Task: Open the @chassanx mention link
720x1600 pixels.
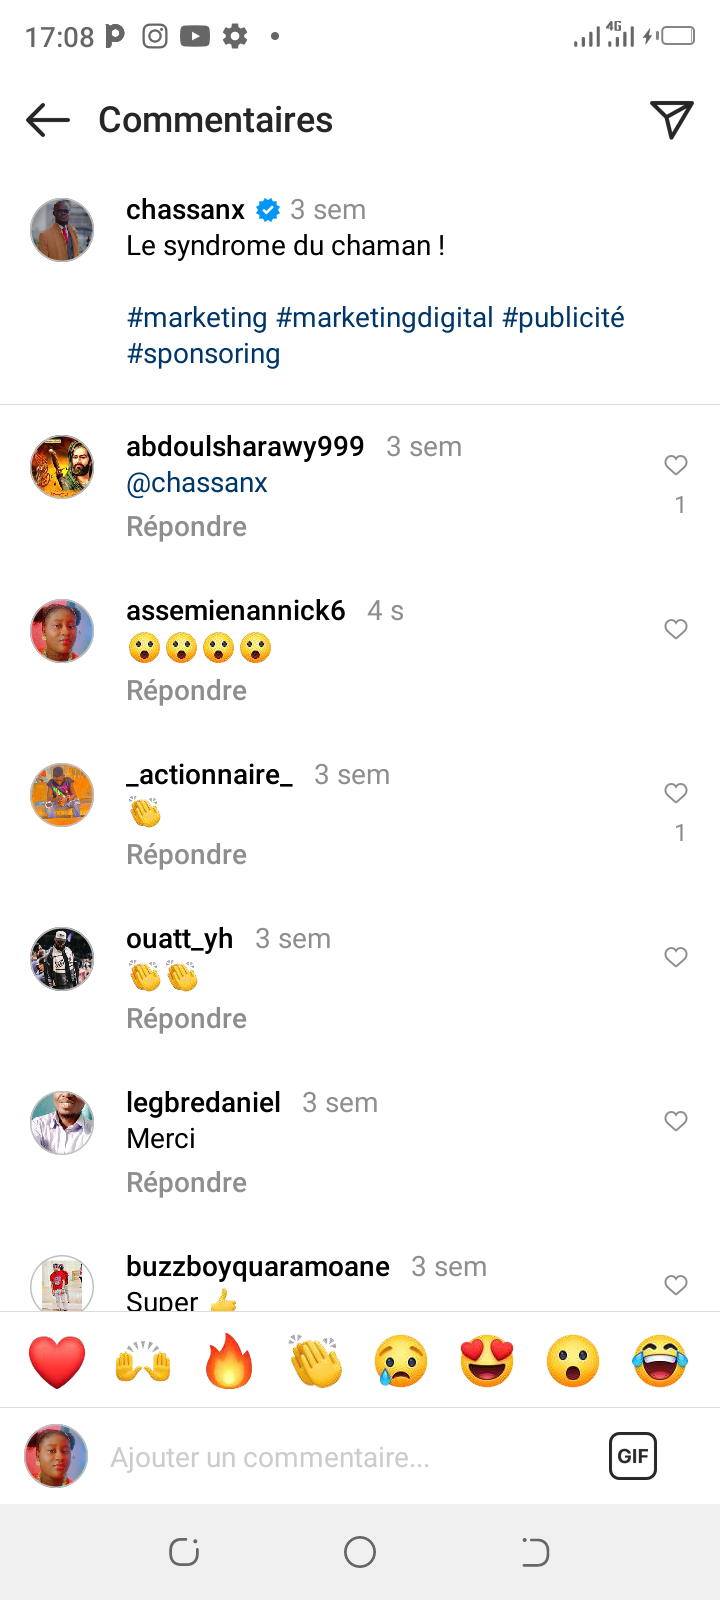Action: 197,483
